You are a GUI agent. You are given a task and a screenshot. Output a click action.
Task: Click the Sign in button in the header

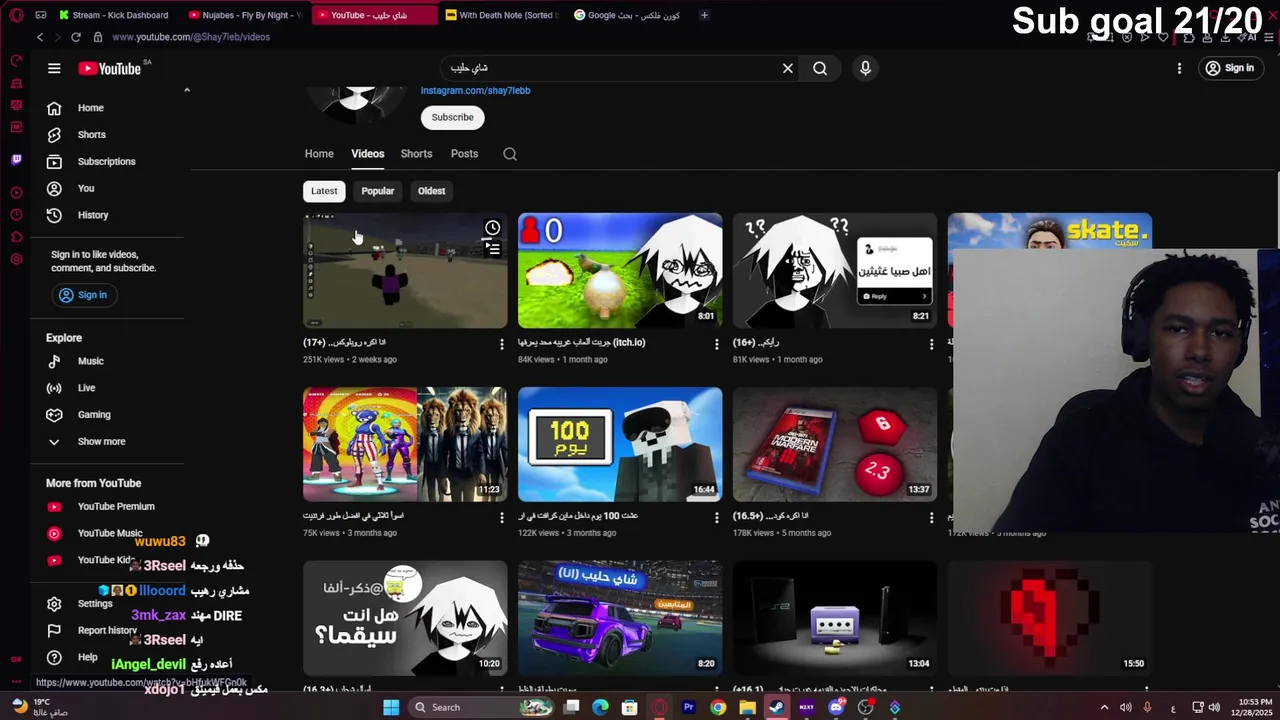pos(1229,68)
